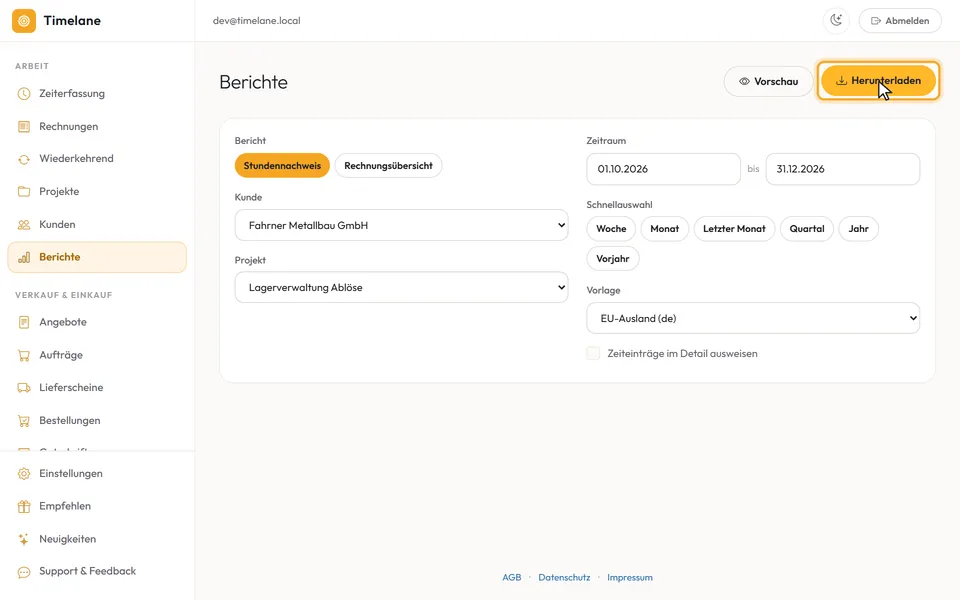Click the Support & Feedback chat icon
The width and height of the screenshot is (960, 600).
pos(24,572)
